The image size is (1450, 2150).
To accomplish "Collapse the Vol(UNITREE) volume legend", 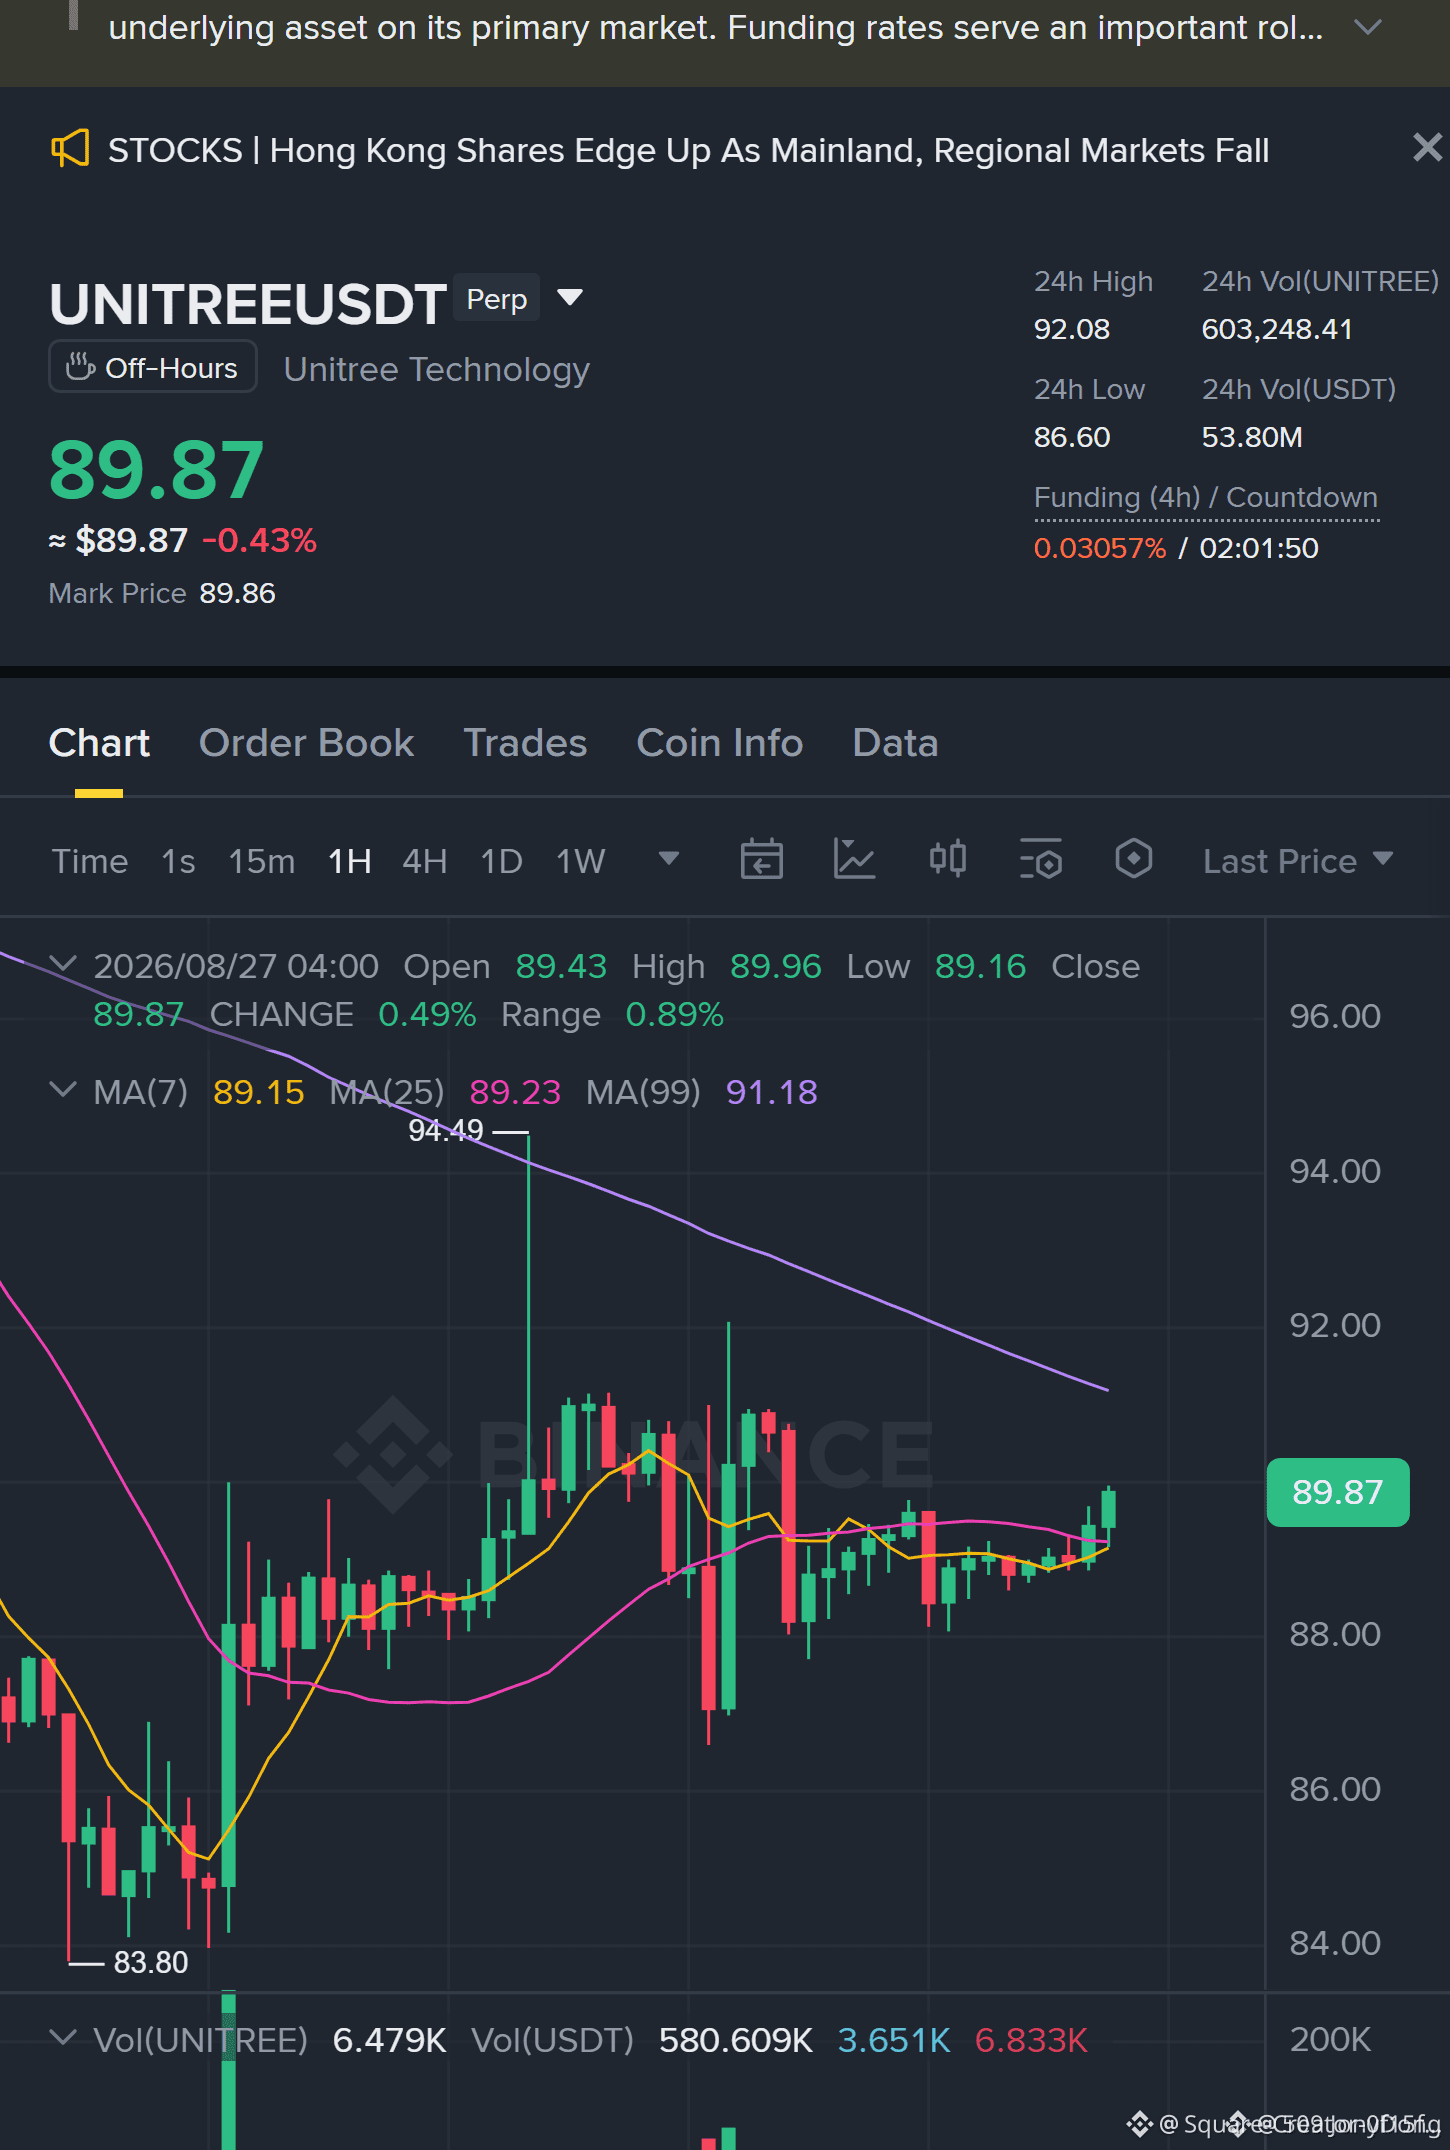I will click(63, 2038).
